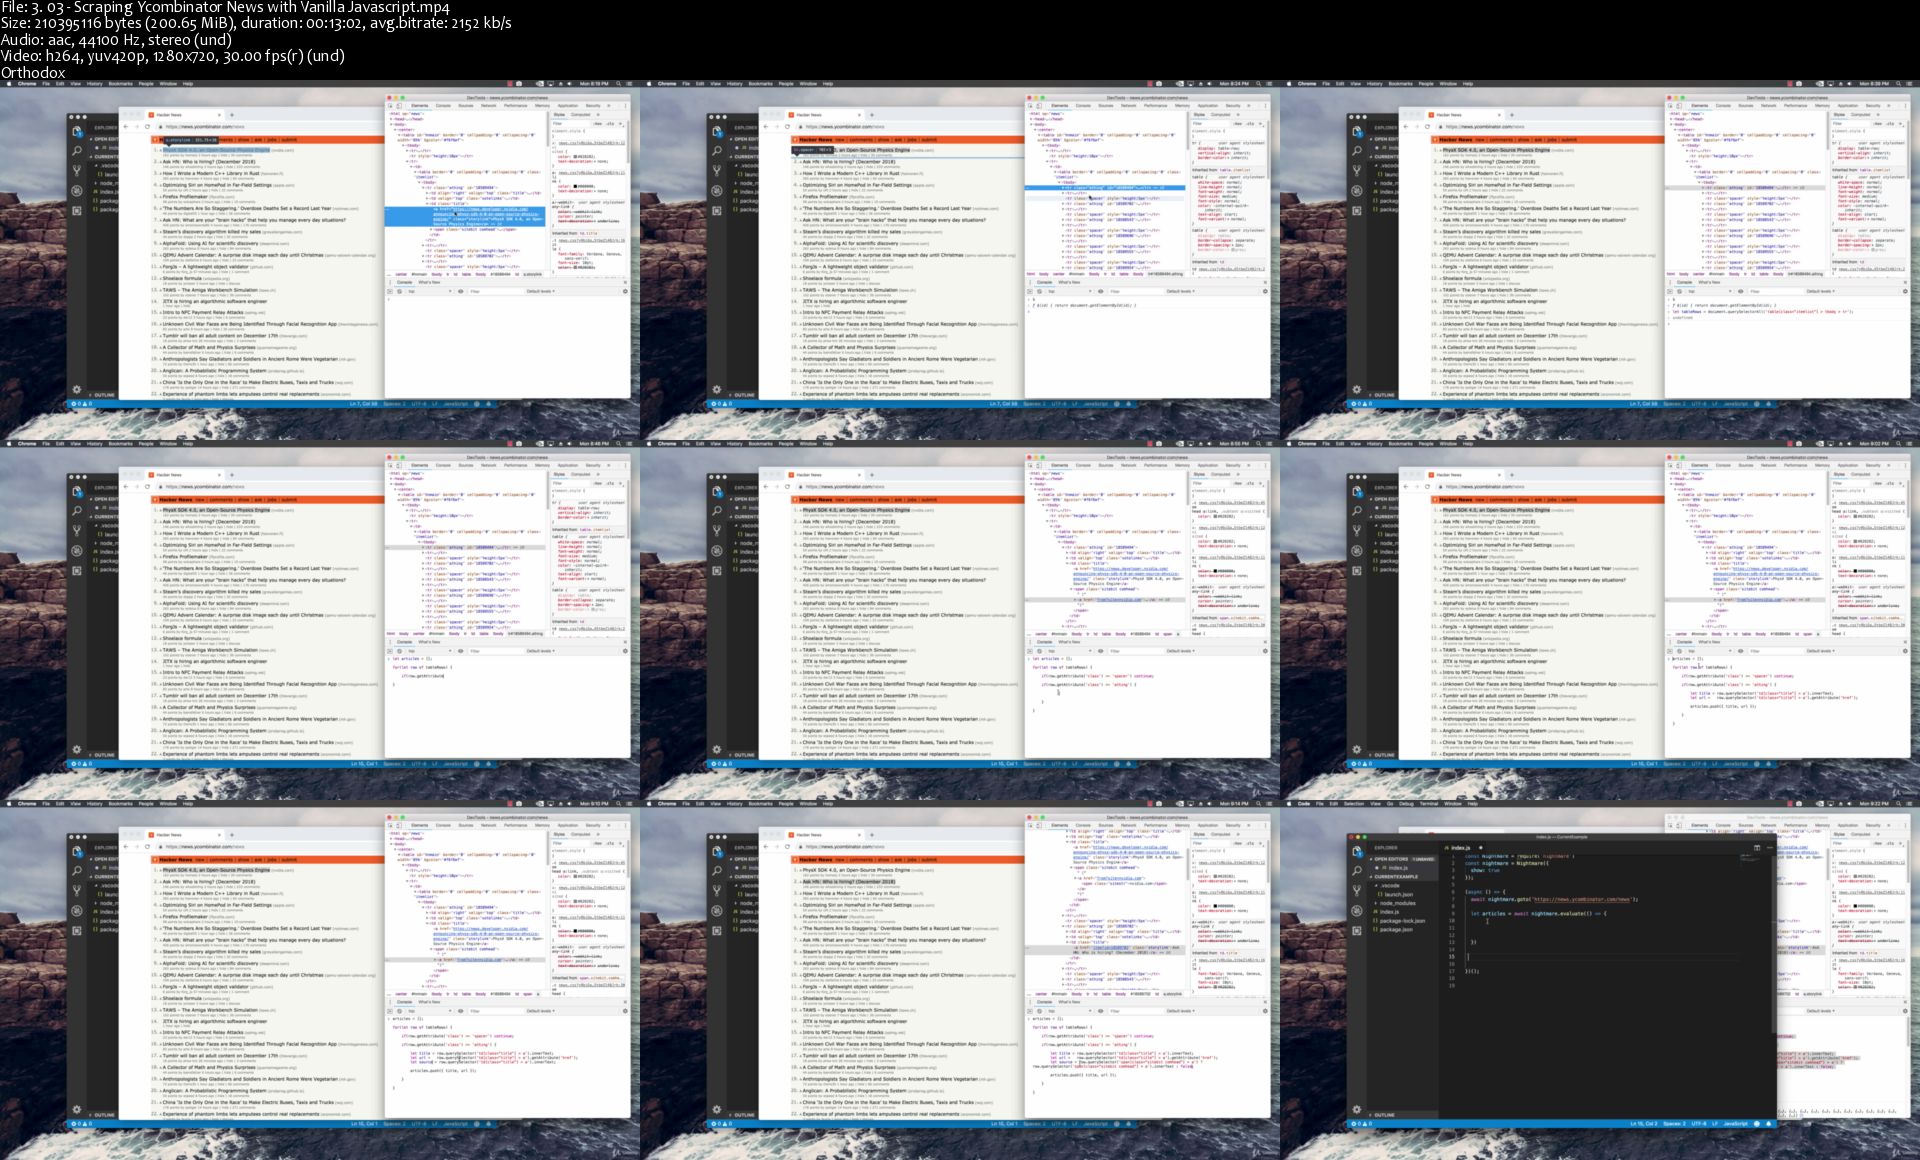The width and height of the screenshot is (1920, 1160).
Task: Open Extensions icon in bottom-right frame's activity bar
Action: 1357,931
